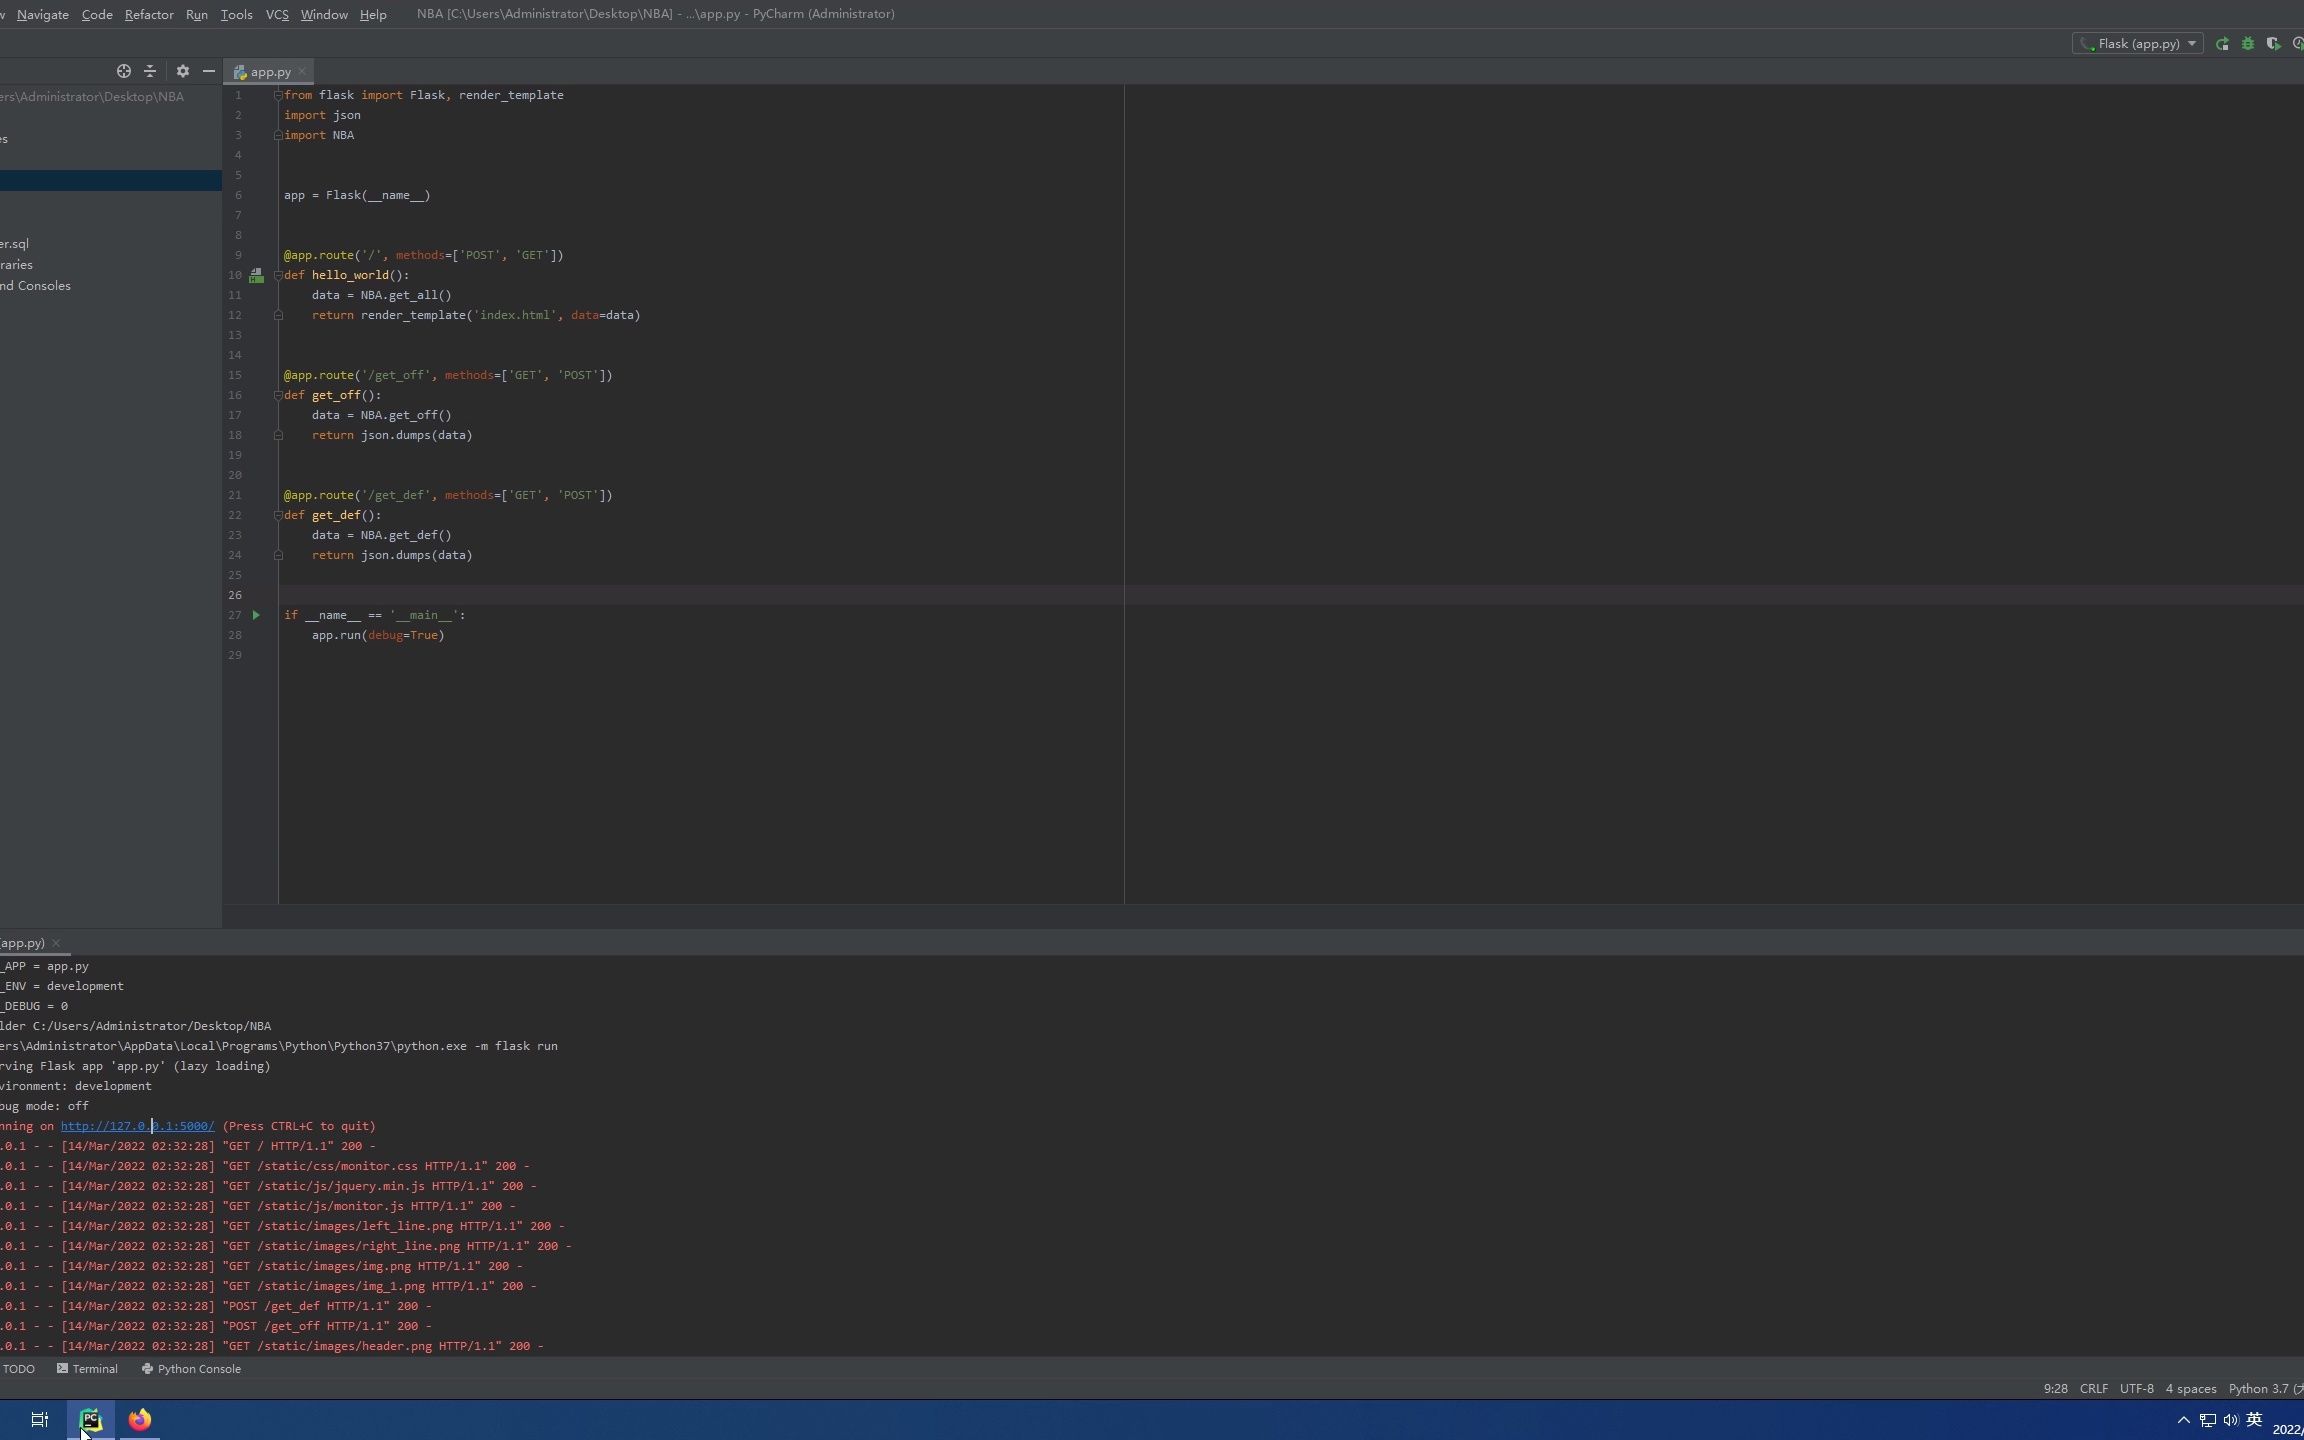Viewport: 2304px width, 1440px height.
Task: Fold the import block at line 1
Action: coord(278,95)
